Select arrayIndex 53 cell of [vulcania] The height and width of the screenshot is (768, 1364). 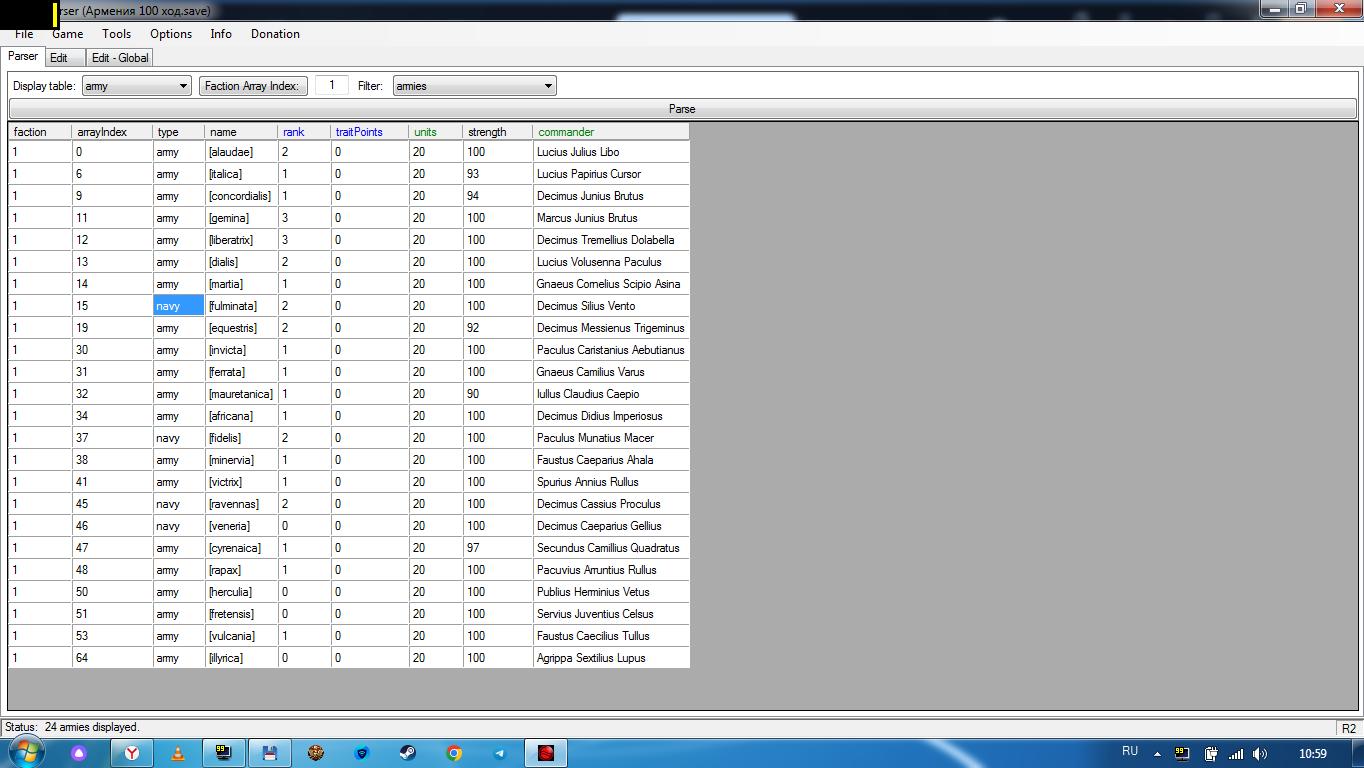coord(112,636)
